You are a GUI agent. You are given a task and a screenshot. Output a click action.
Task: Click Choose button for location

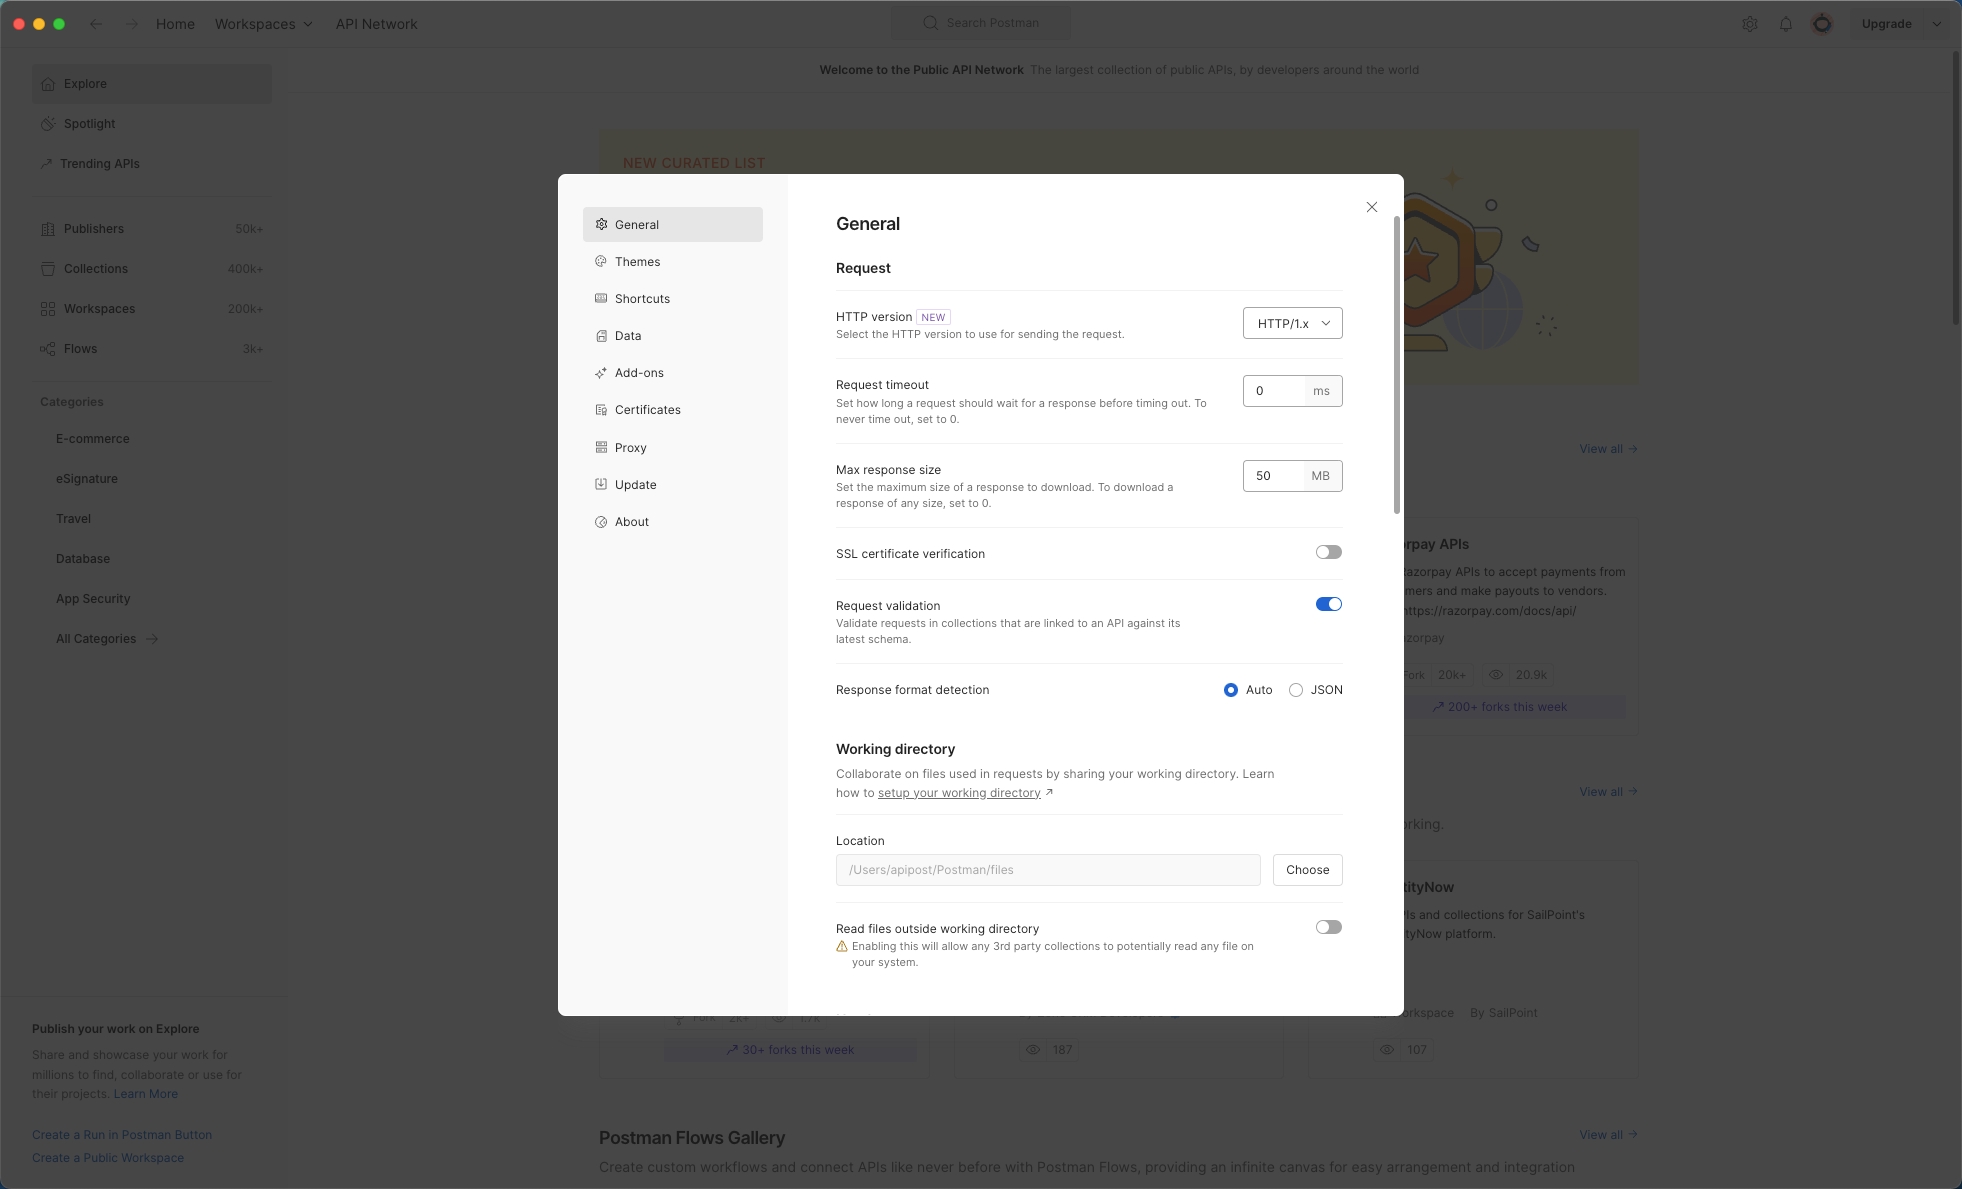click(x=1307, y=870)
